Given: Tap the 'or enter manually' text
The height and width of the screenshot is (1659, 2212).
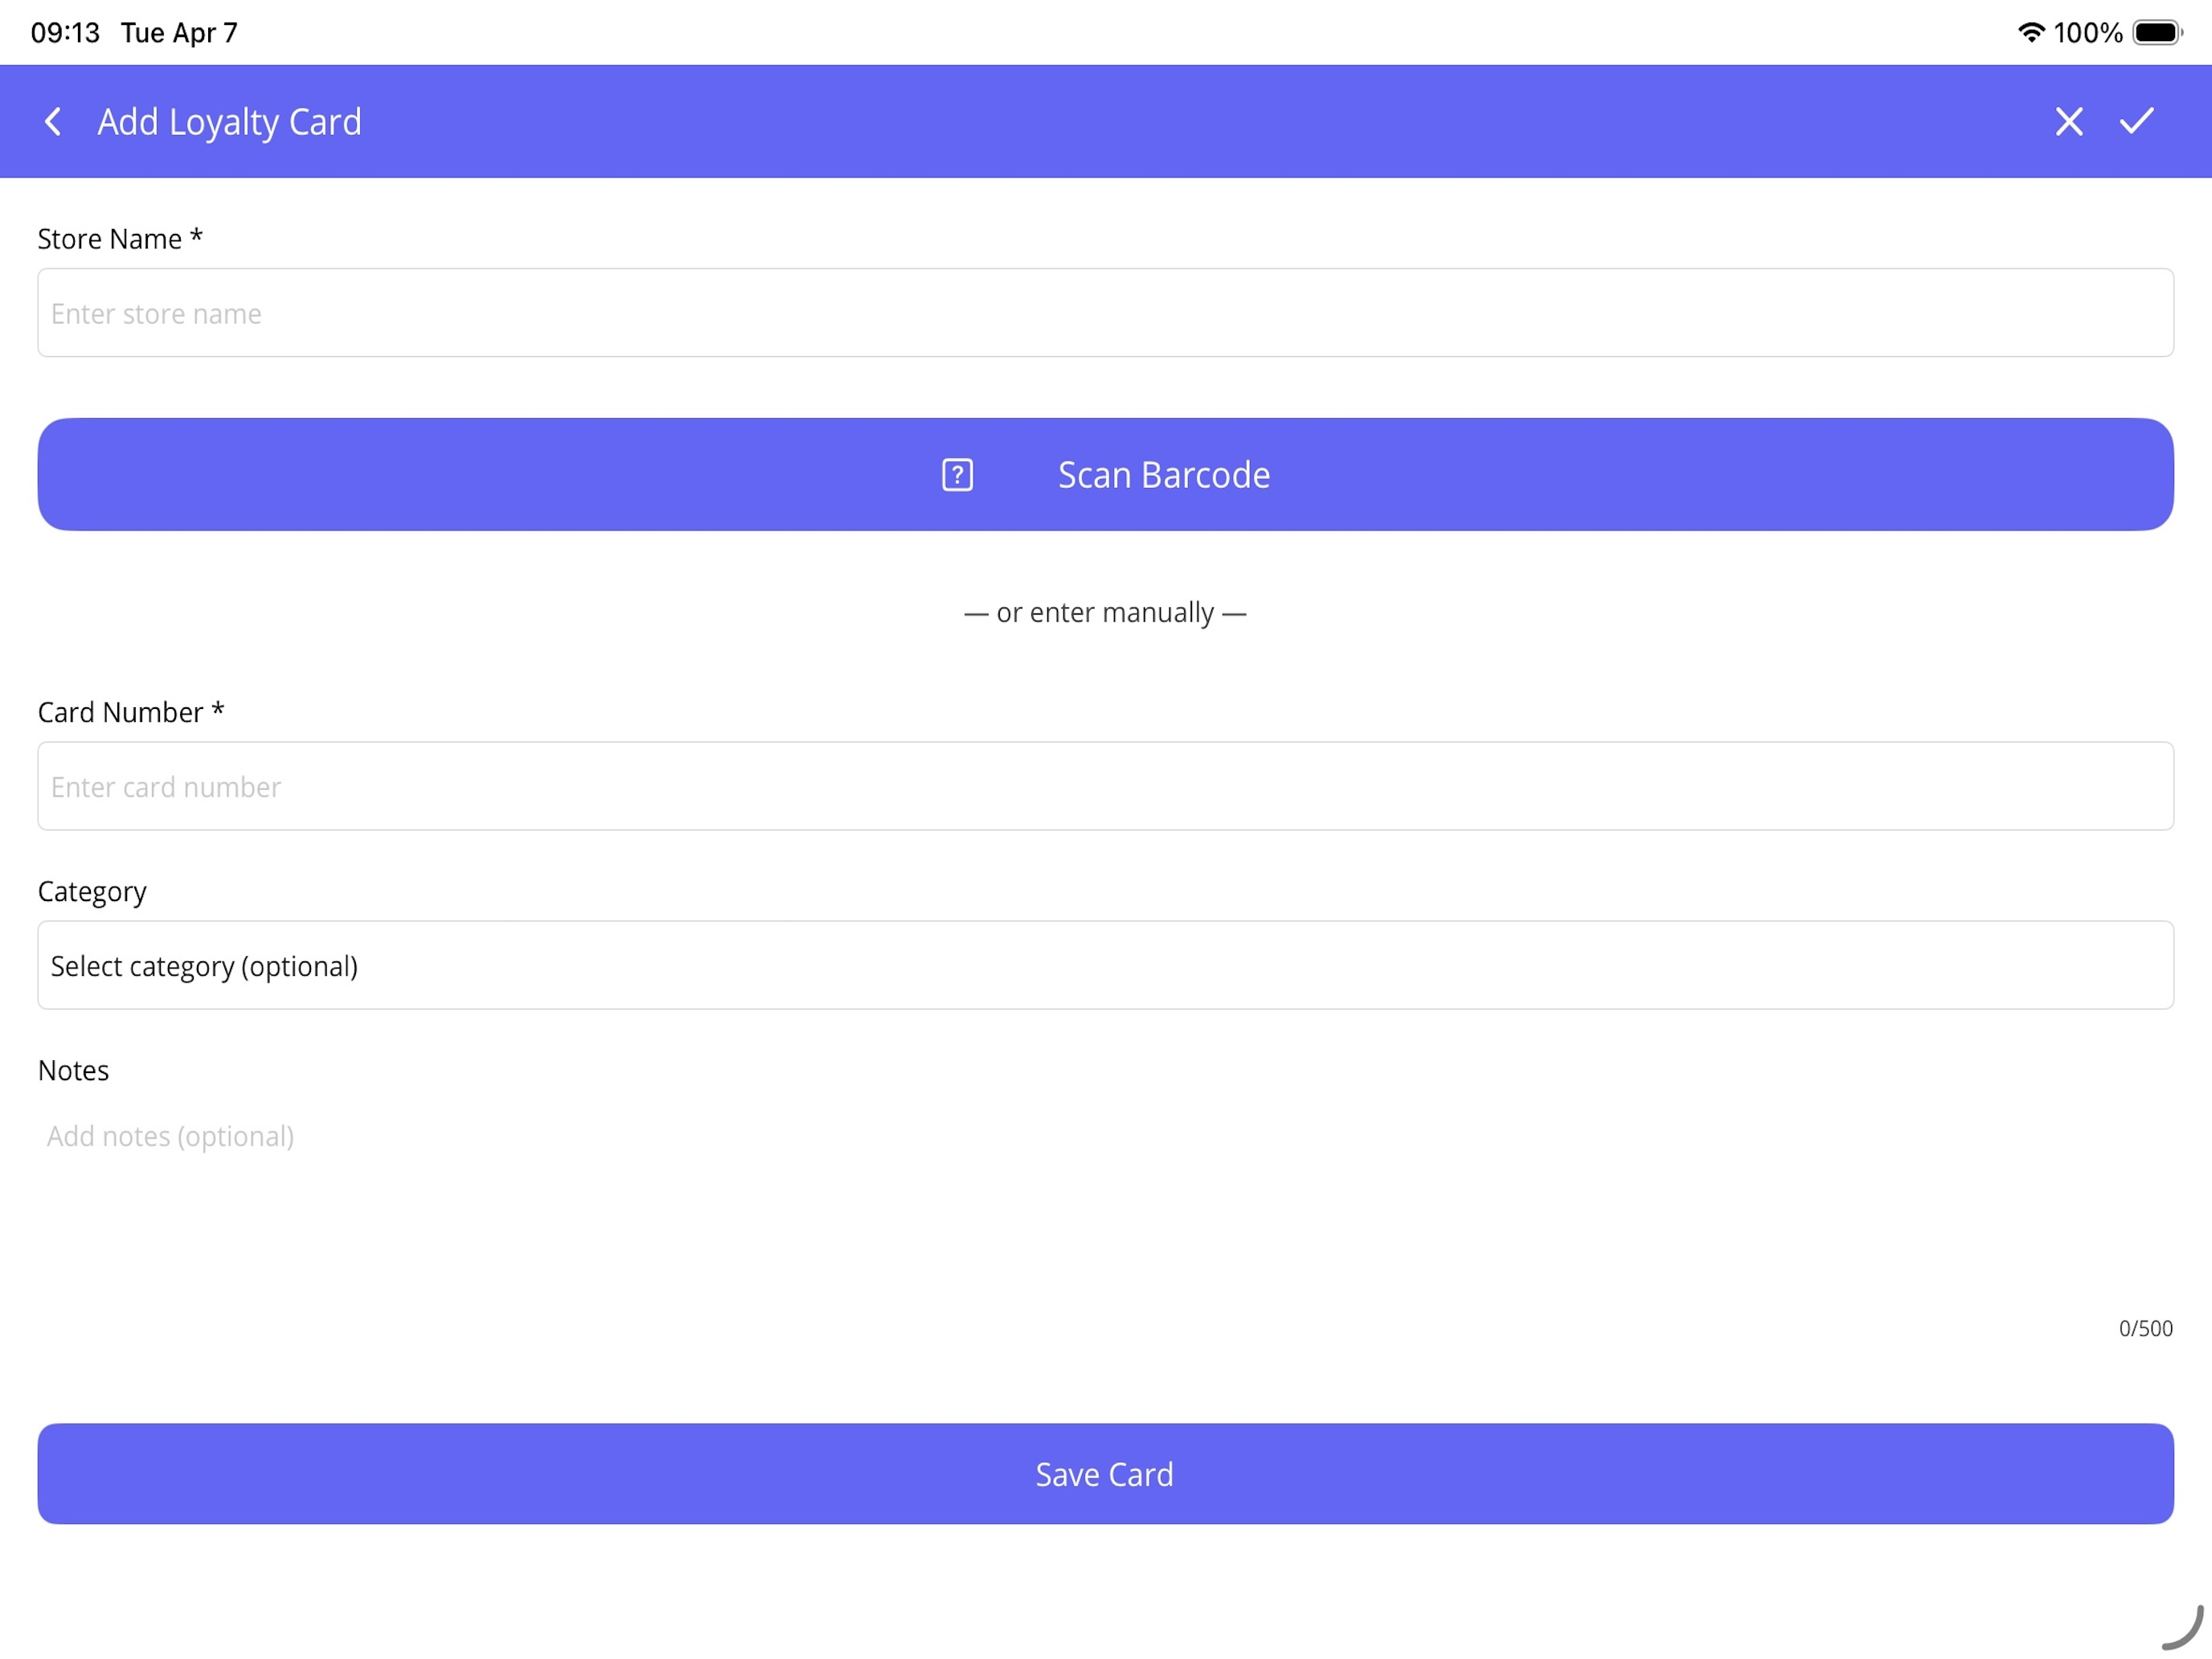Looking at the screenshot, I should (x=1105, y=612).
